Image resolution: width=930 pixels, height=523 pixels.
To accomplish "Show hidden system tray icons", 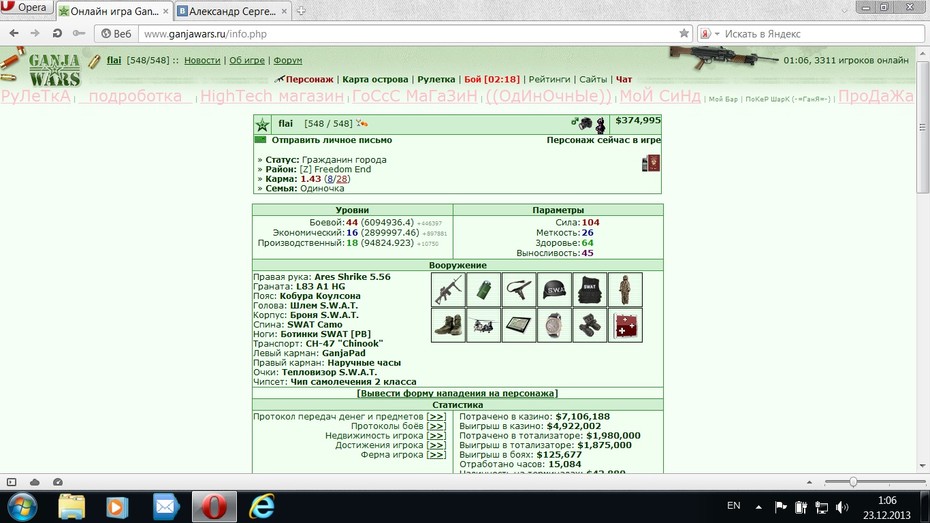I will [759, 507].
